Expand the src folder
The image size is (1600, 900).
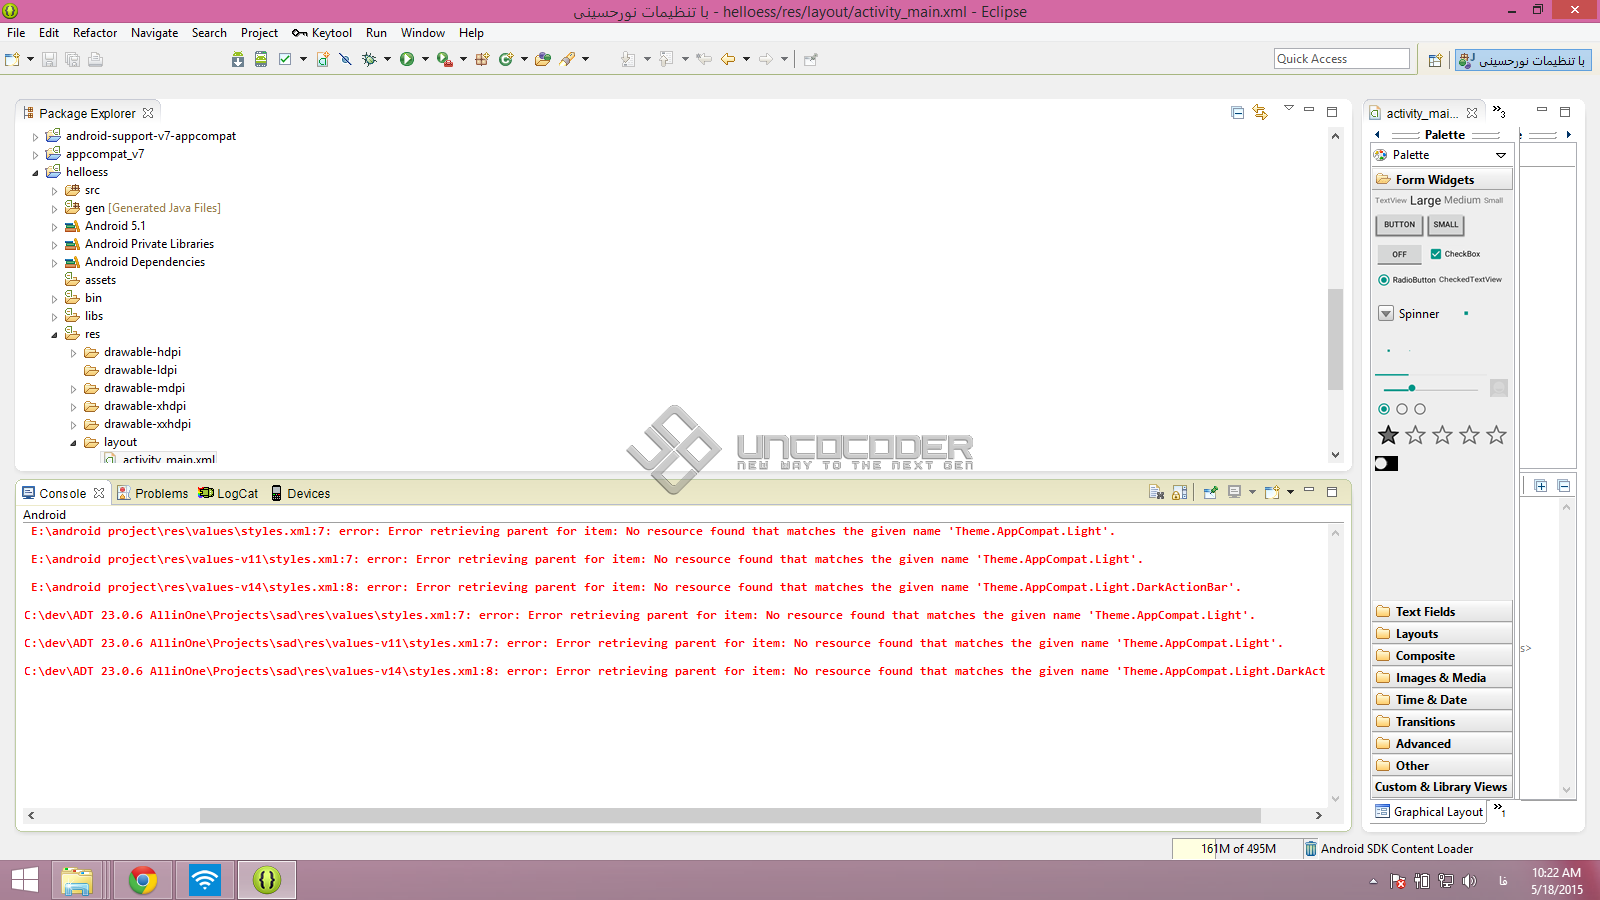[x=54, y=191]
